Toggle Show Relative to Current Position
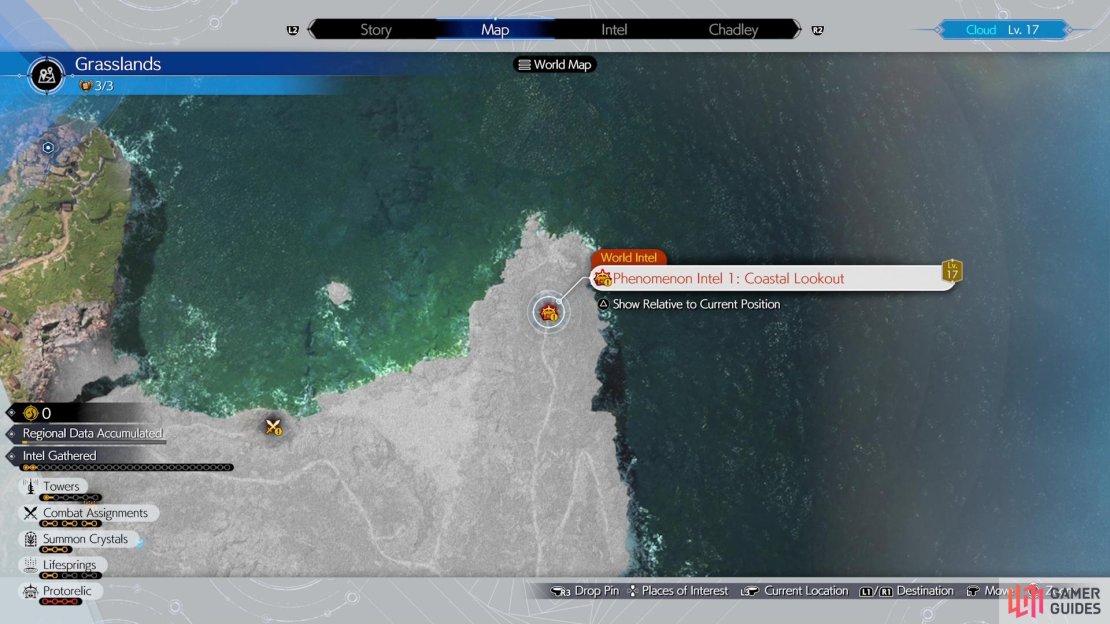The height and width of the screenshot is (624, 1110). [689, 304]
